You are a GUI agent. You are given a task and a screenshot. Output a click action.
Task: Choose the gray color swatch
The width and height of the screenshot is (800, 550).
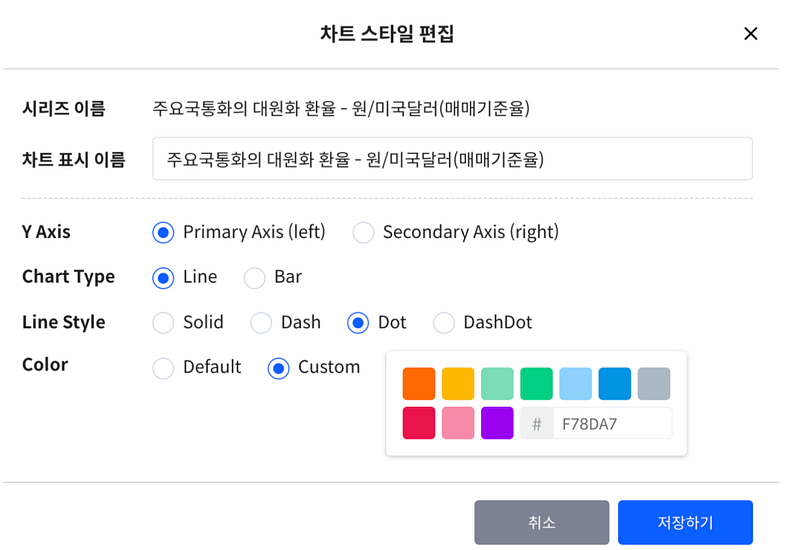tap(654, 384)
